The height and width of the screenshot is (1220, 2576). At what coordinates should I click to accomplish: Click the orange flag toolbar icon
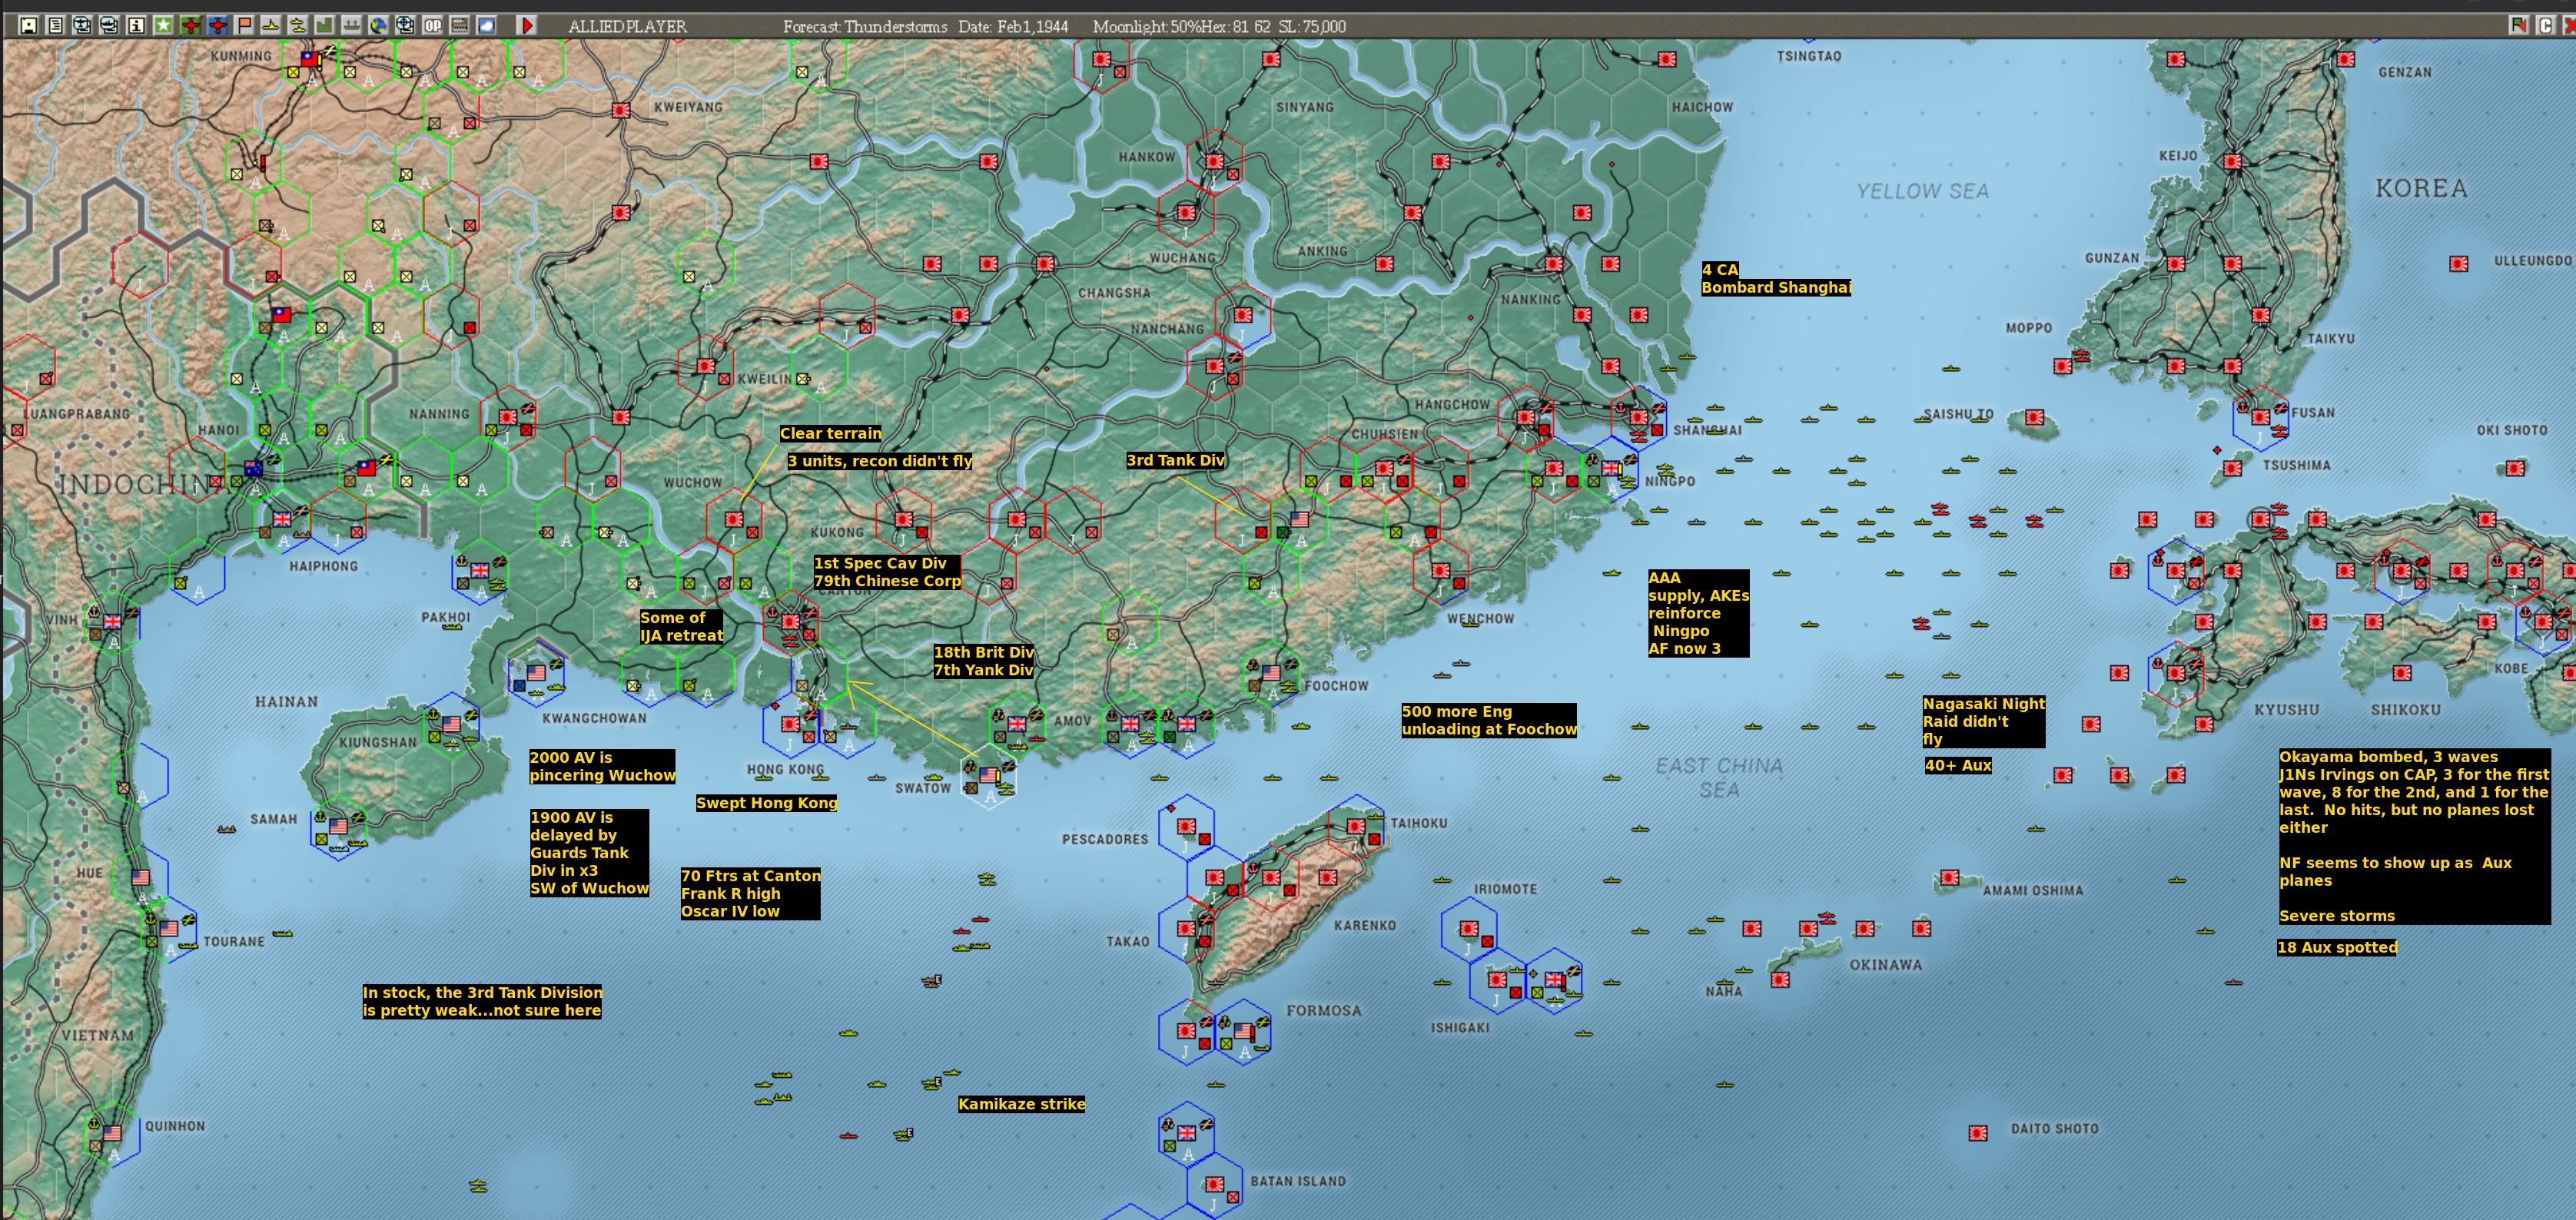click(x=244, y=26)
